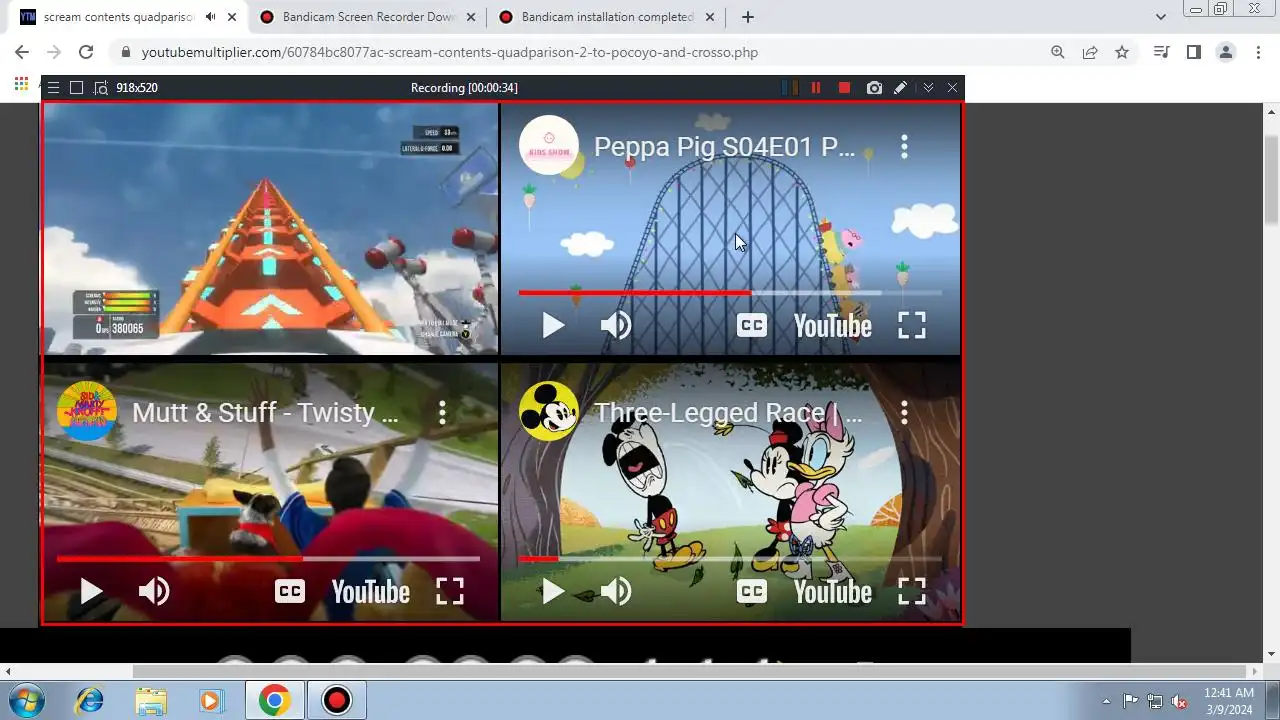This screenshot has height=720, width=1280.
Task: Play the Three-Legged Race video
Action: coord(553,591)
